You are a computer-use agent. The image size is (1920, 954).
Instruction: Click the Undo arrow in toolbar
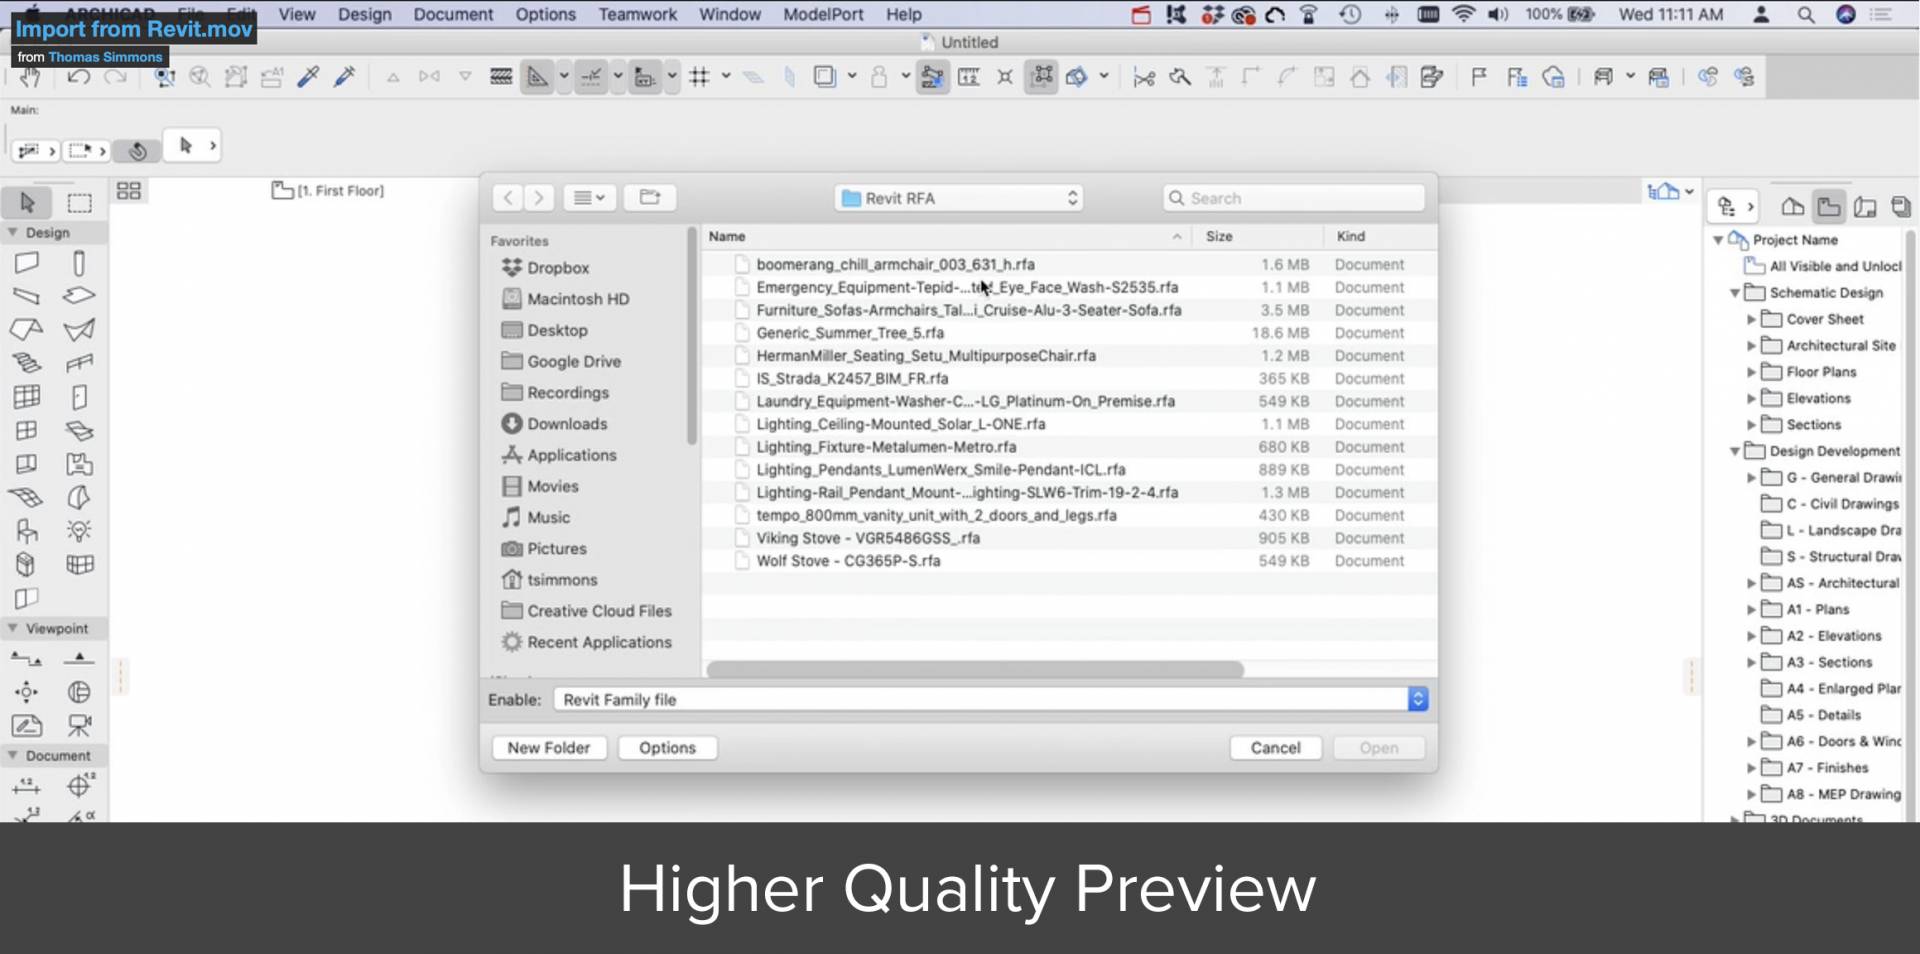click(79, 77)
